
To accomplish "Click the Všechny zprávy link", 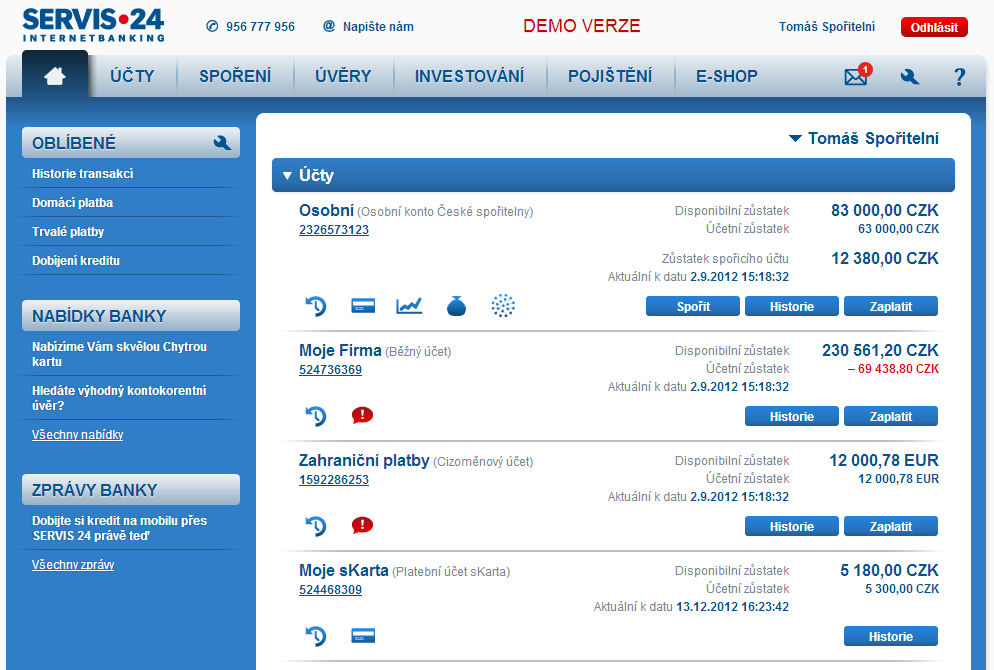I will (x=73, y=565).
